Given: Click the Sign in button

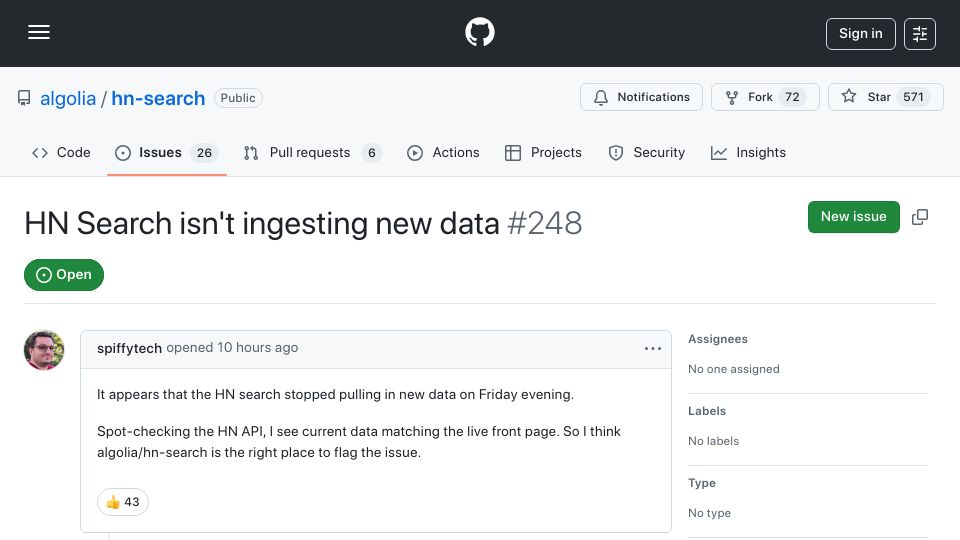Looking at the screenshot, I should click(x=860, y=34).
